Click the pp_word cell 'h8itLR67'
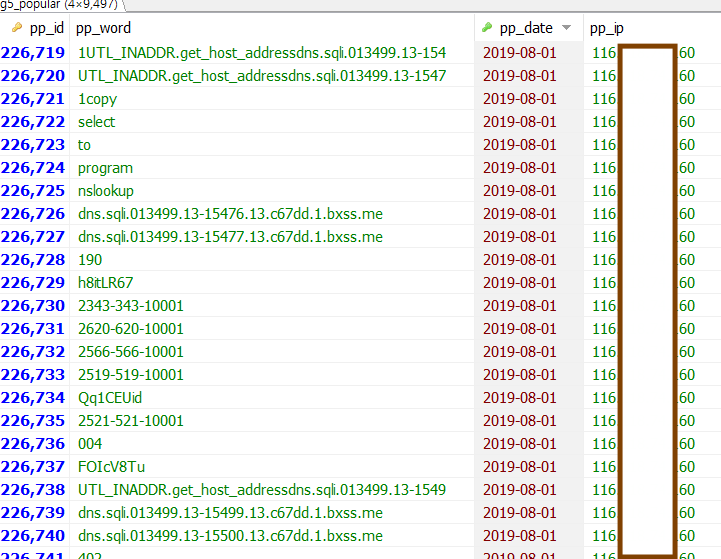Viewport: 721px width, 559px height. pyautogui.click(x=272, y=283)
